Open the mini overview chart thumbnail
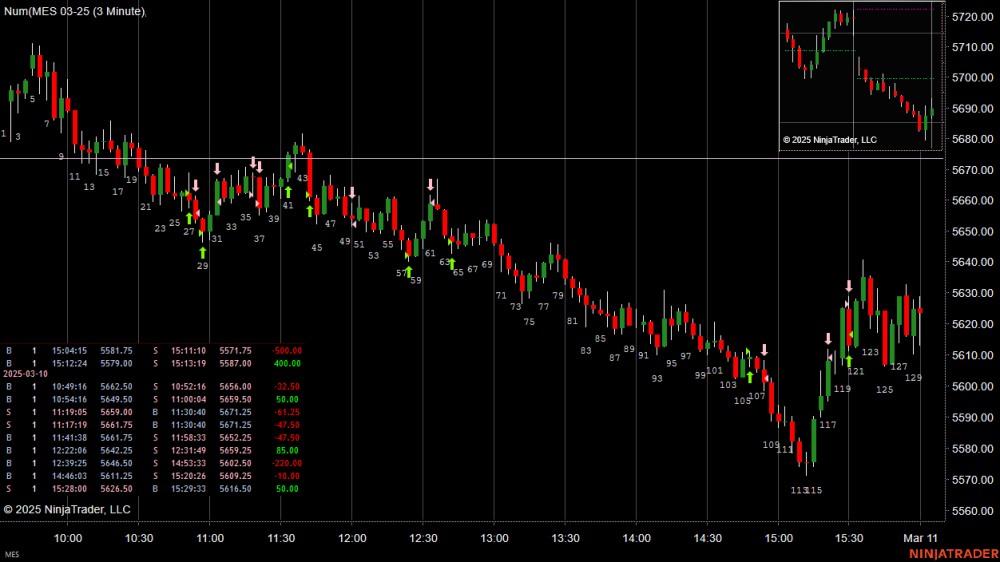 [x=855, y=76]
